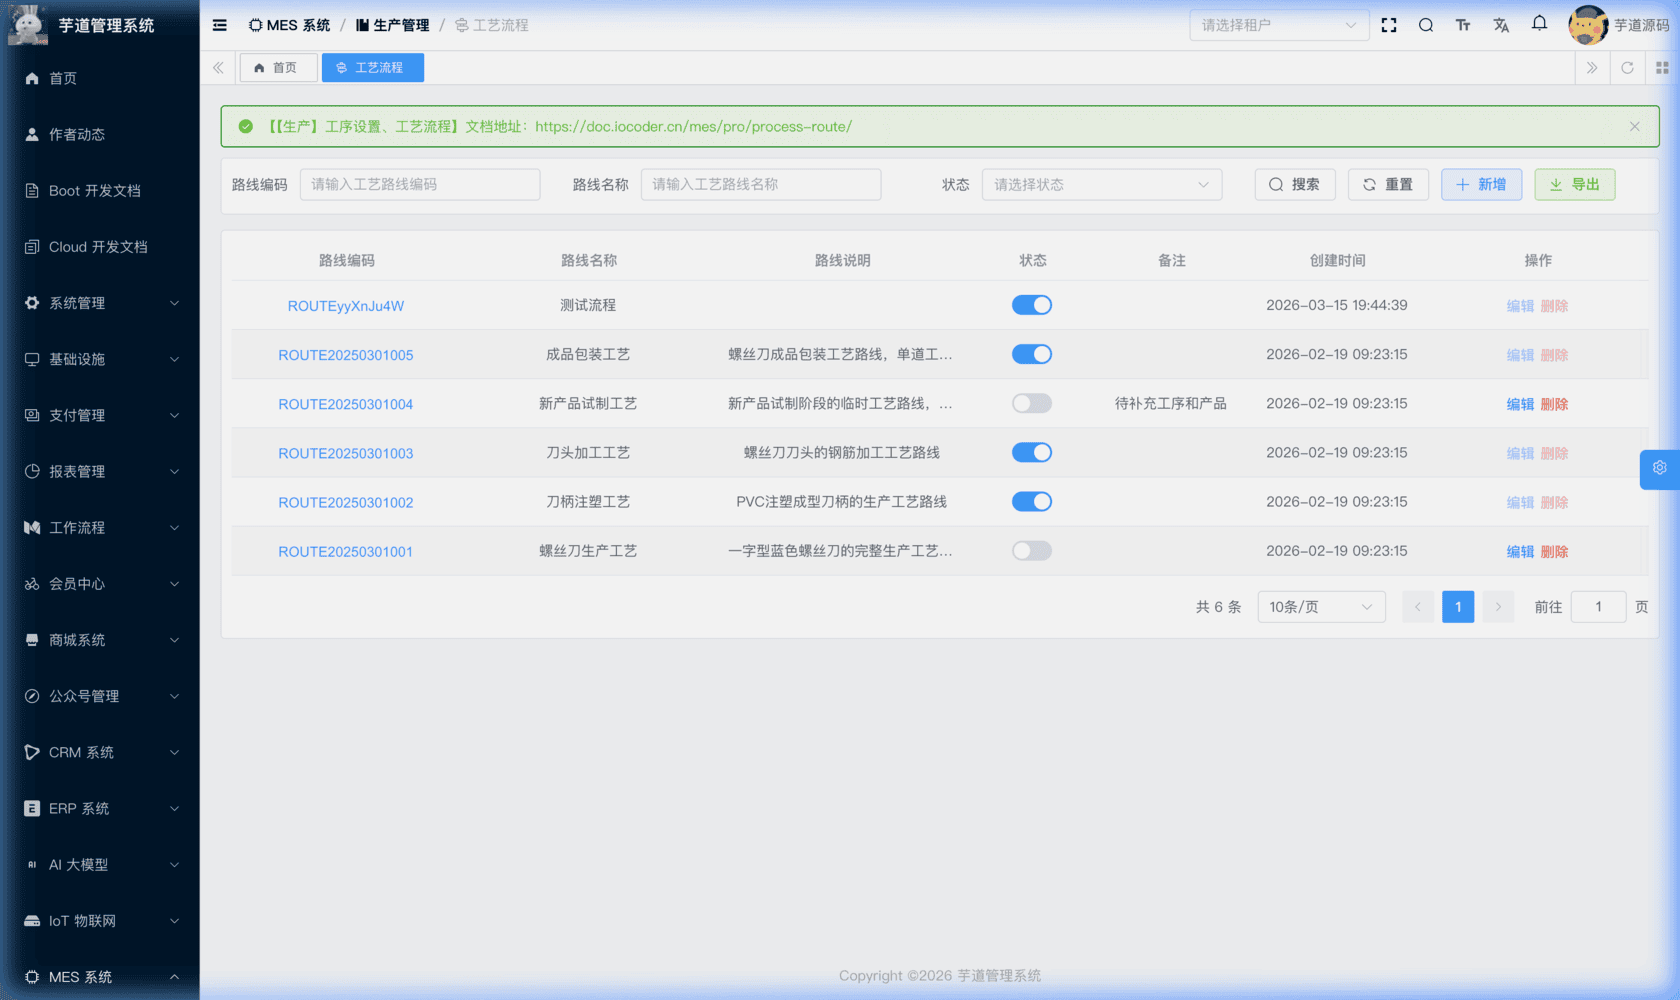Viewport: 1680px width, 1000px height.
Task: Enable status toggle for 新产品试制工艺
Action: click(1032, 403)
